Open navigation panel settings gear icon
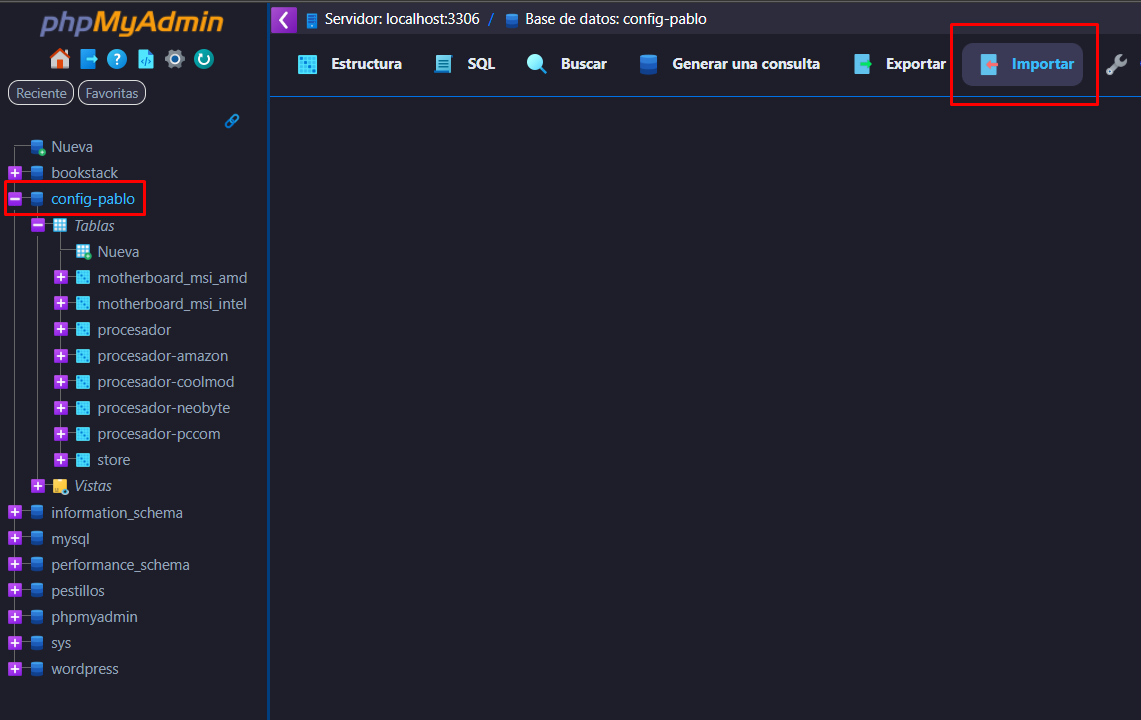Screen dimensions: 1141x720 click(x=175, y=59)
